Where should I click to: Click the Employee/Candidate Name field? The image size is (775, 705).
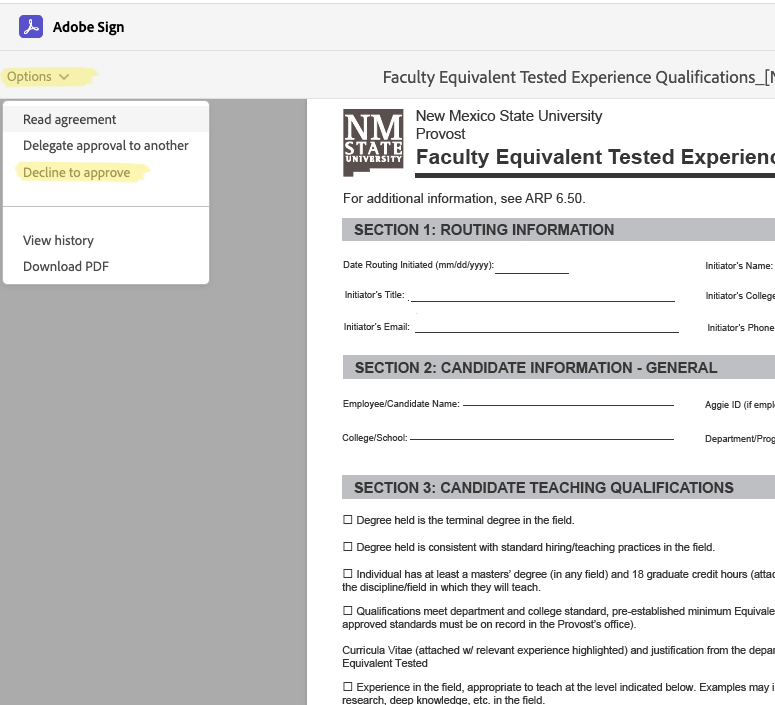568,399
